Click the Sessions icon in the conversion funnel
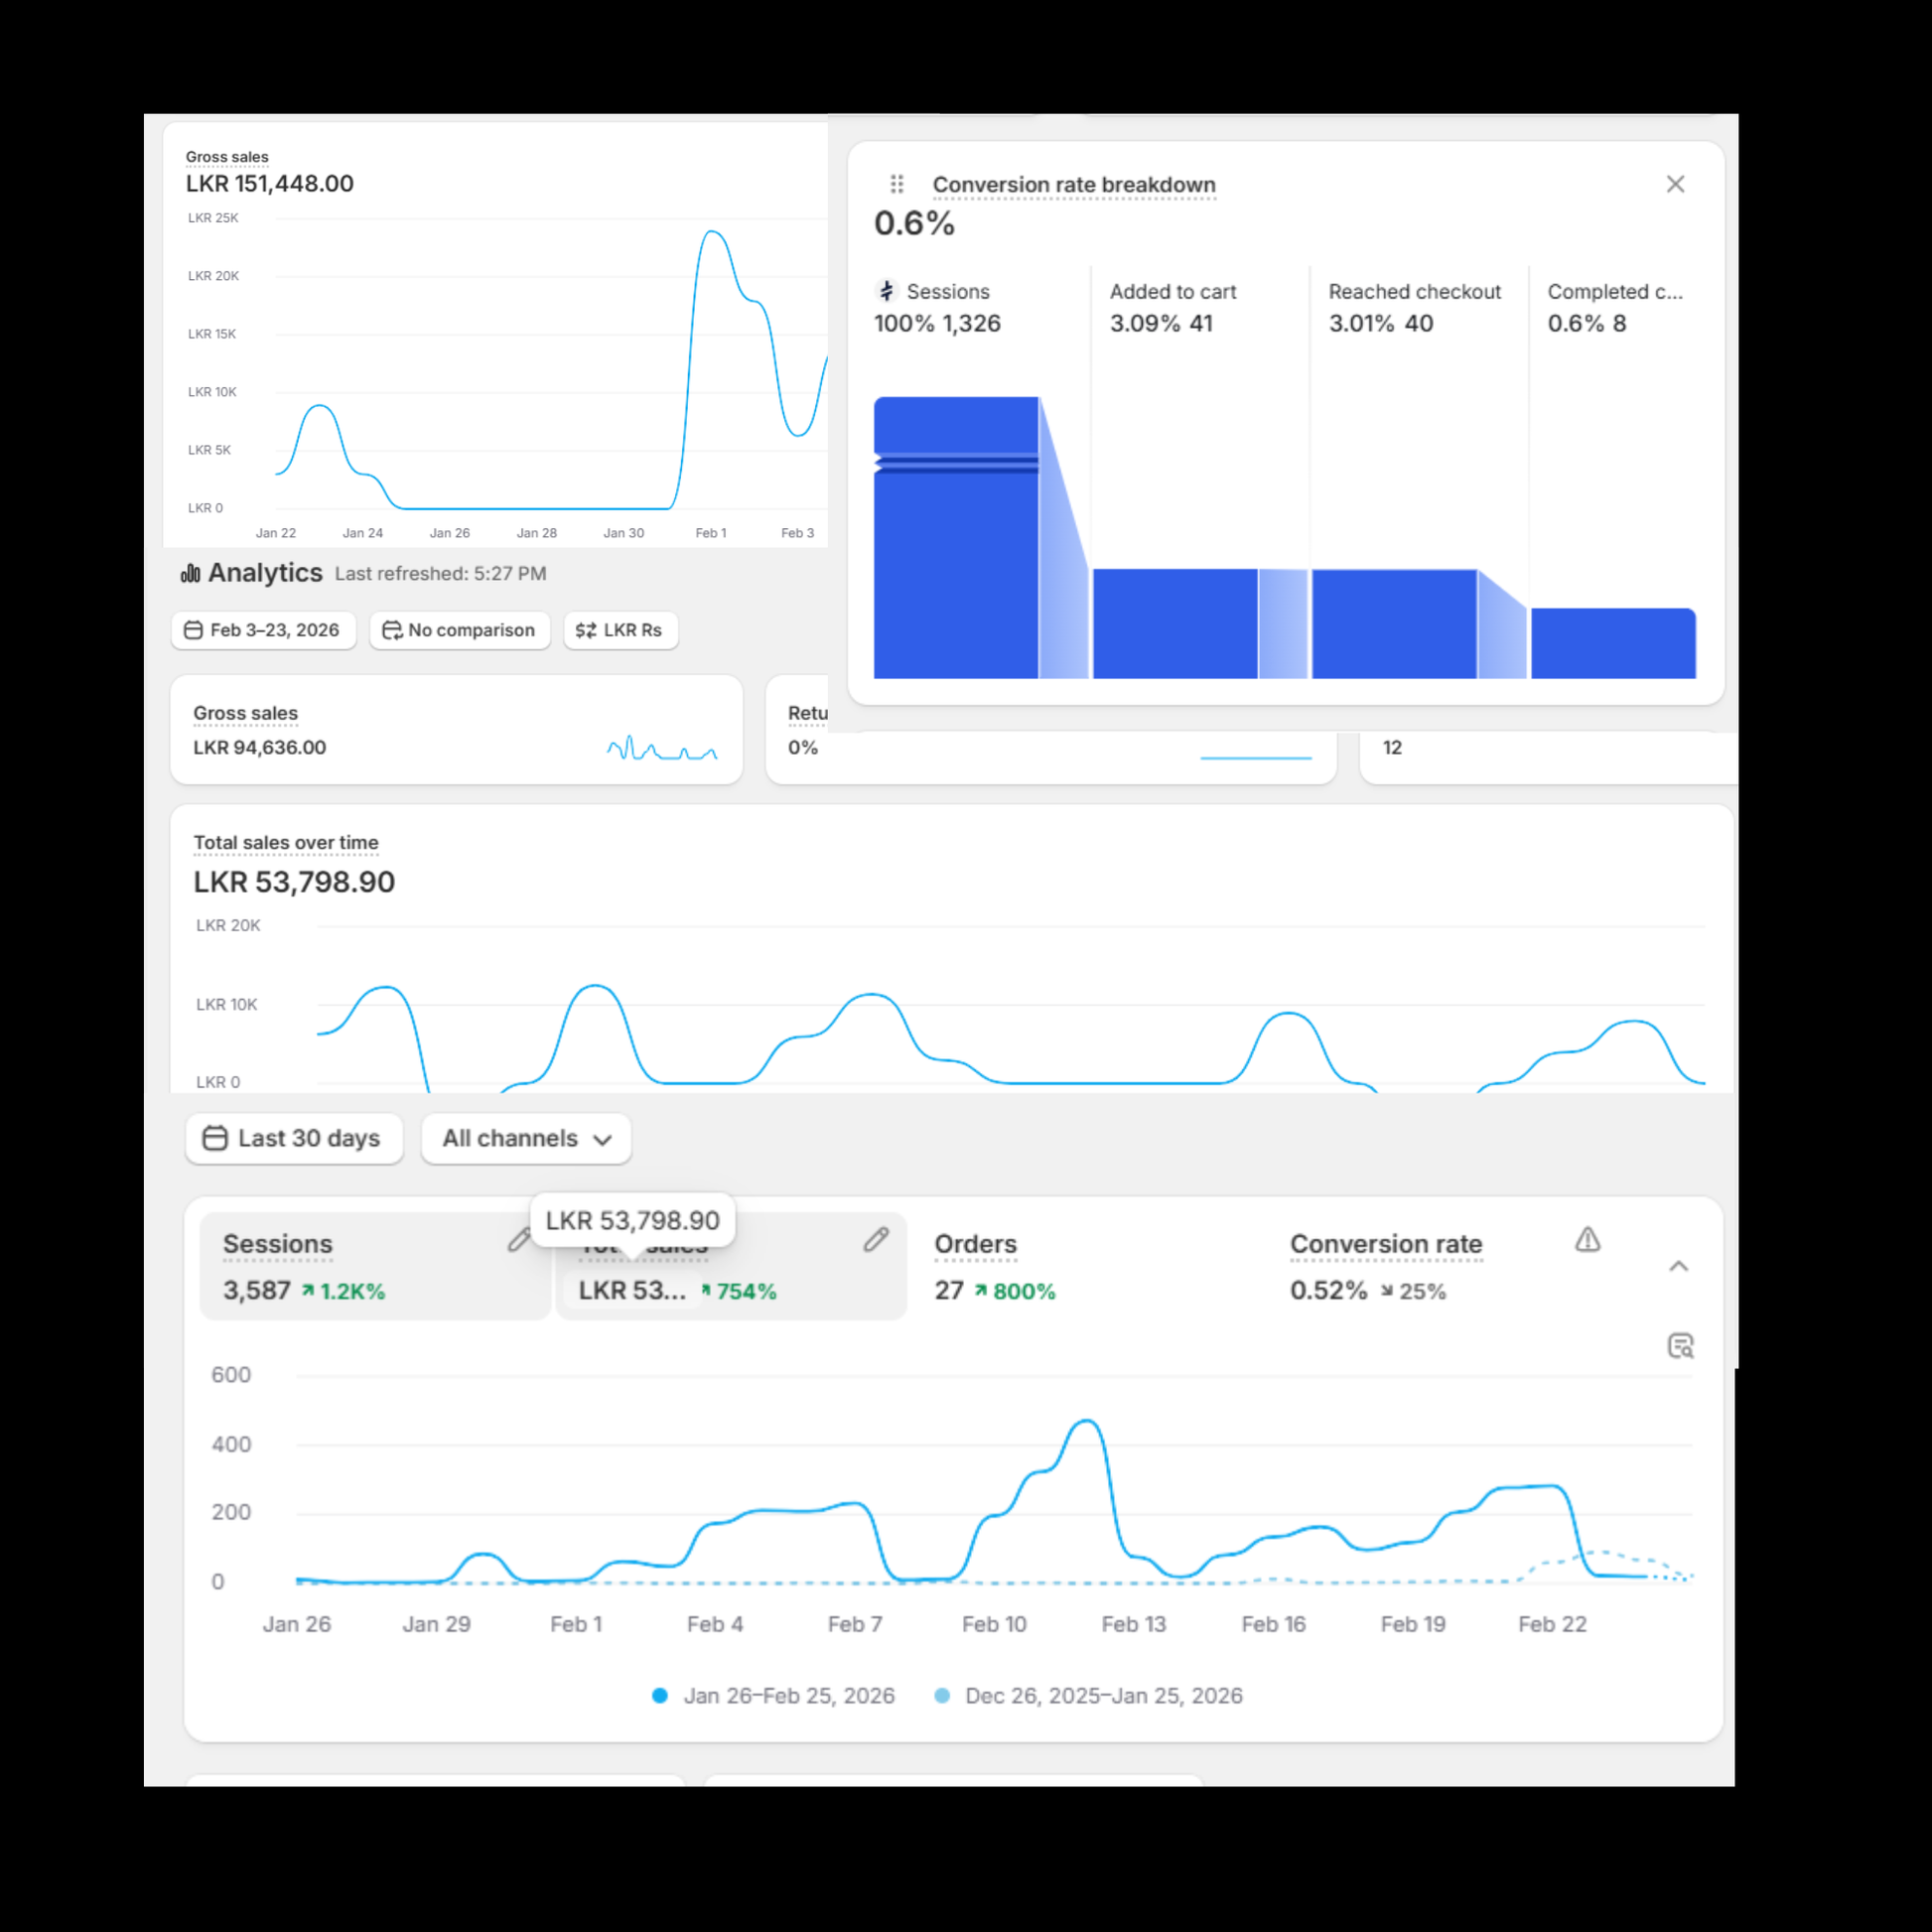Viewport: 1932px width, 1932px height. tap(886, 291)
